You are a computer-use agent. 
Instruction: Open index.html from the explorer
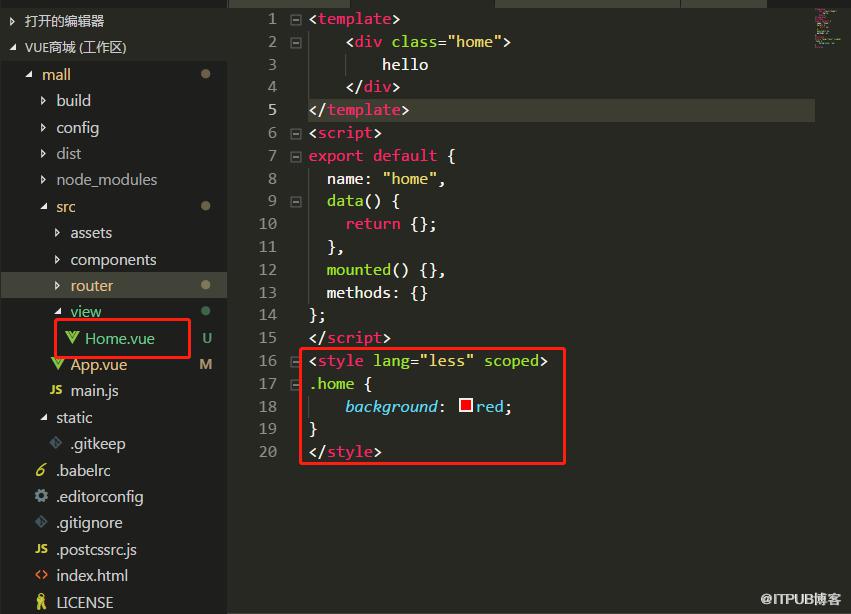(92, 575)
